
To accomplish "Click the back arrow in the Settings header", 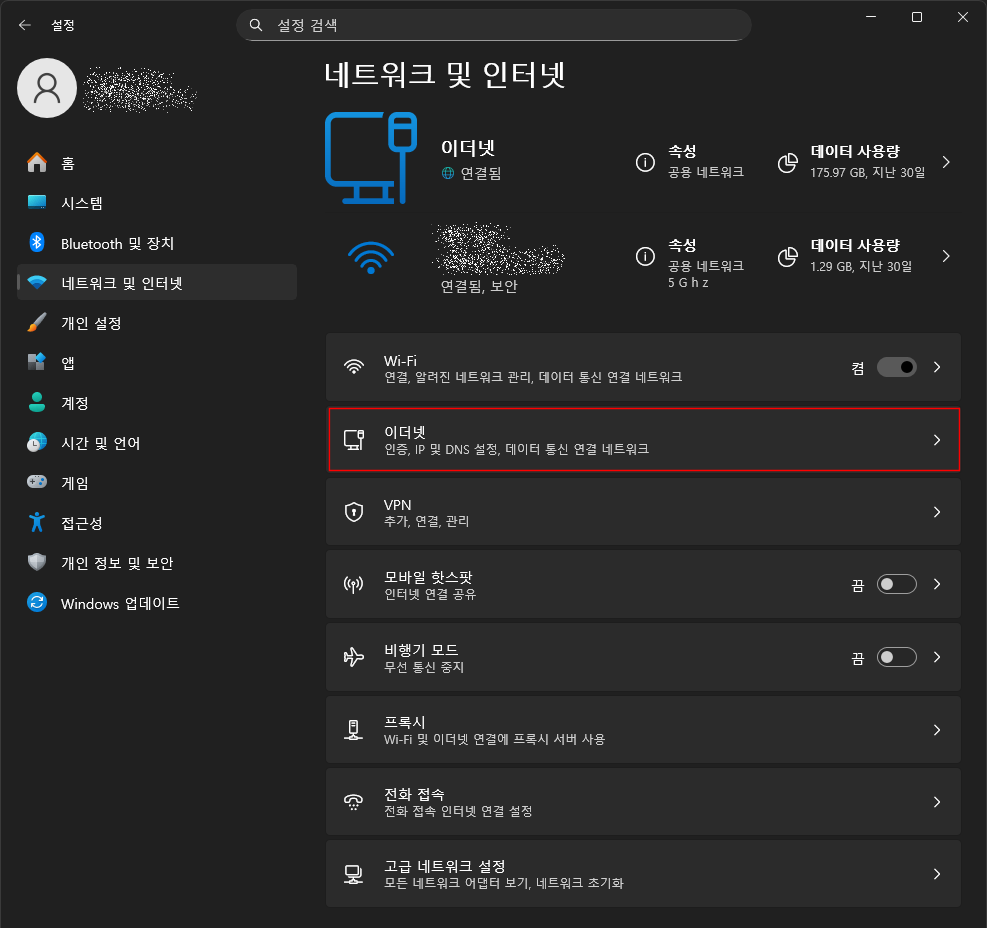I will [25, 25].
